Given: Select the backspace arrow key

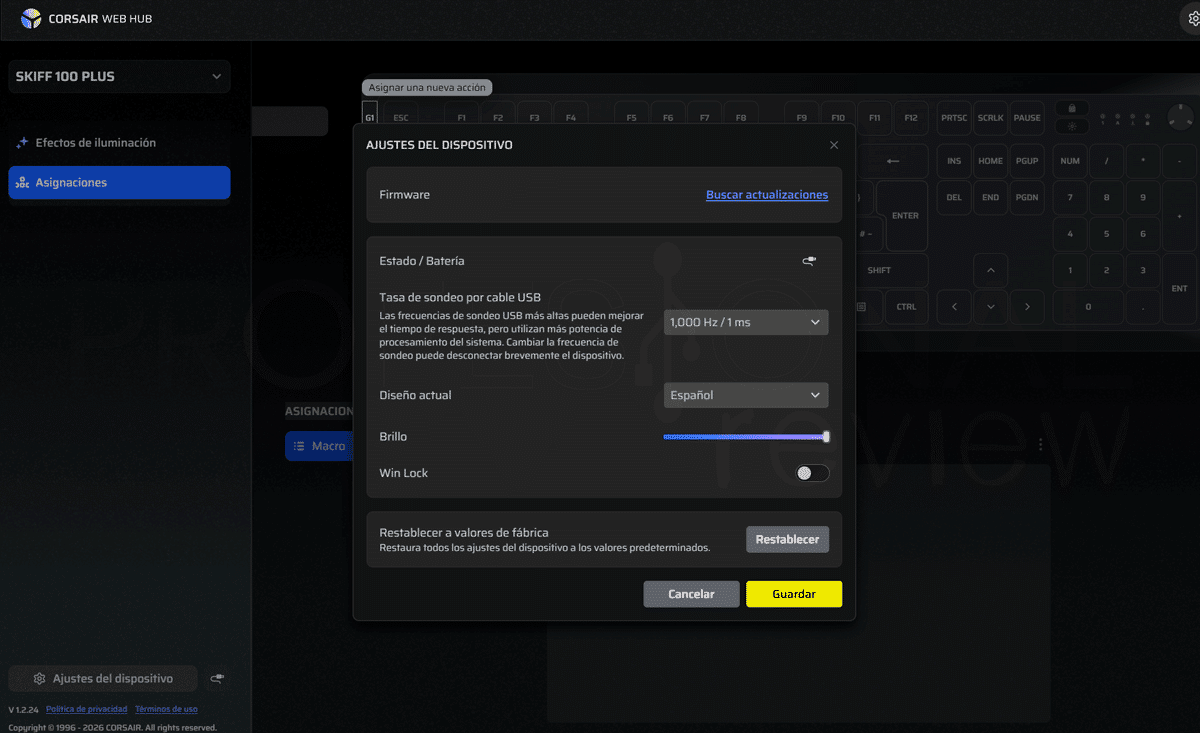Looking at the screenshot, I should (x=893, y=161).
